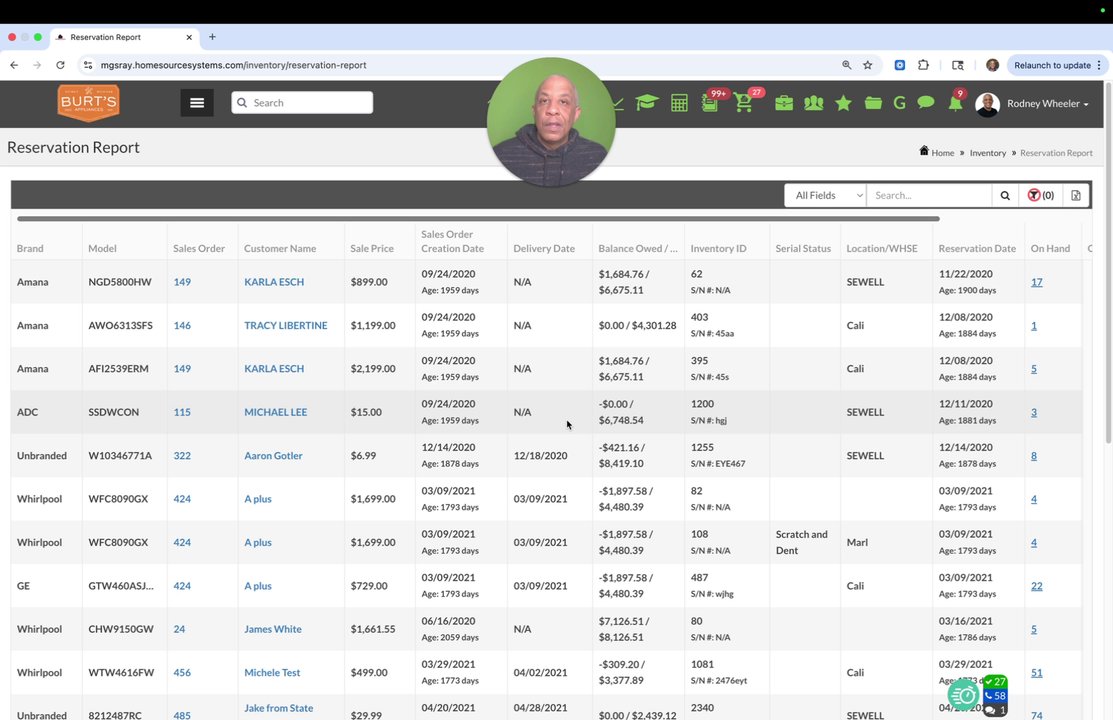This screenshot has width=1113, height=720.
Task: Bookmark this page with star icon
Action: pyautogui.click(x=867, y=65)
